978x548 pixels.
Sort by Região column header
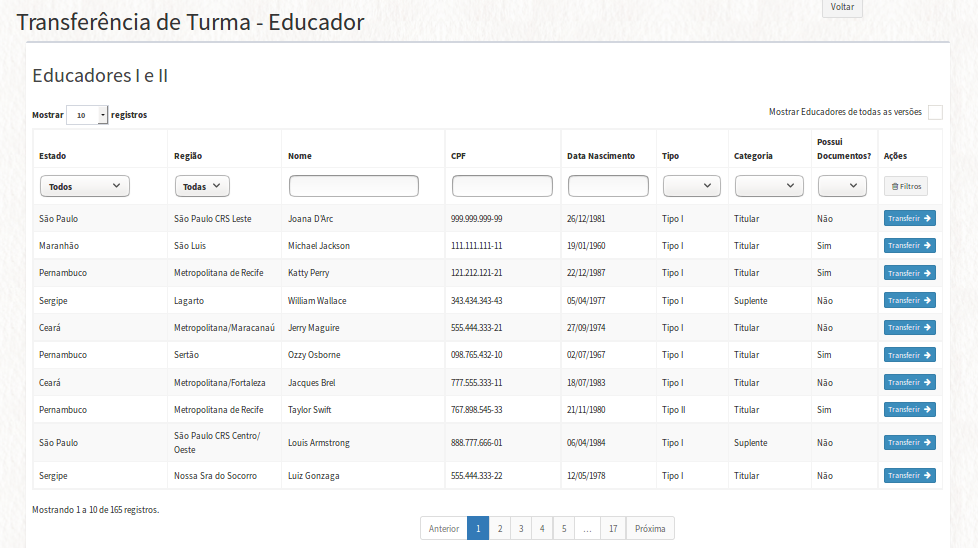coord(188,156)
